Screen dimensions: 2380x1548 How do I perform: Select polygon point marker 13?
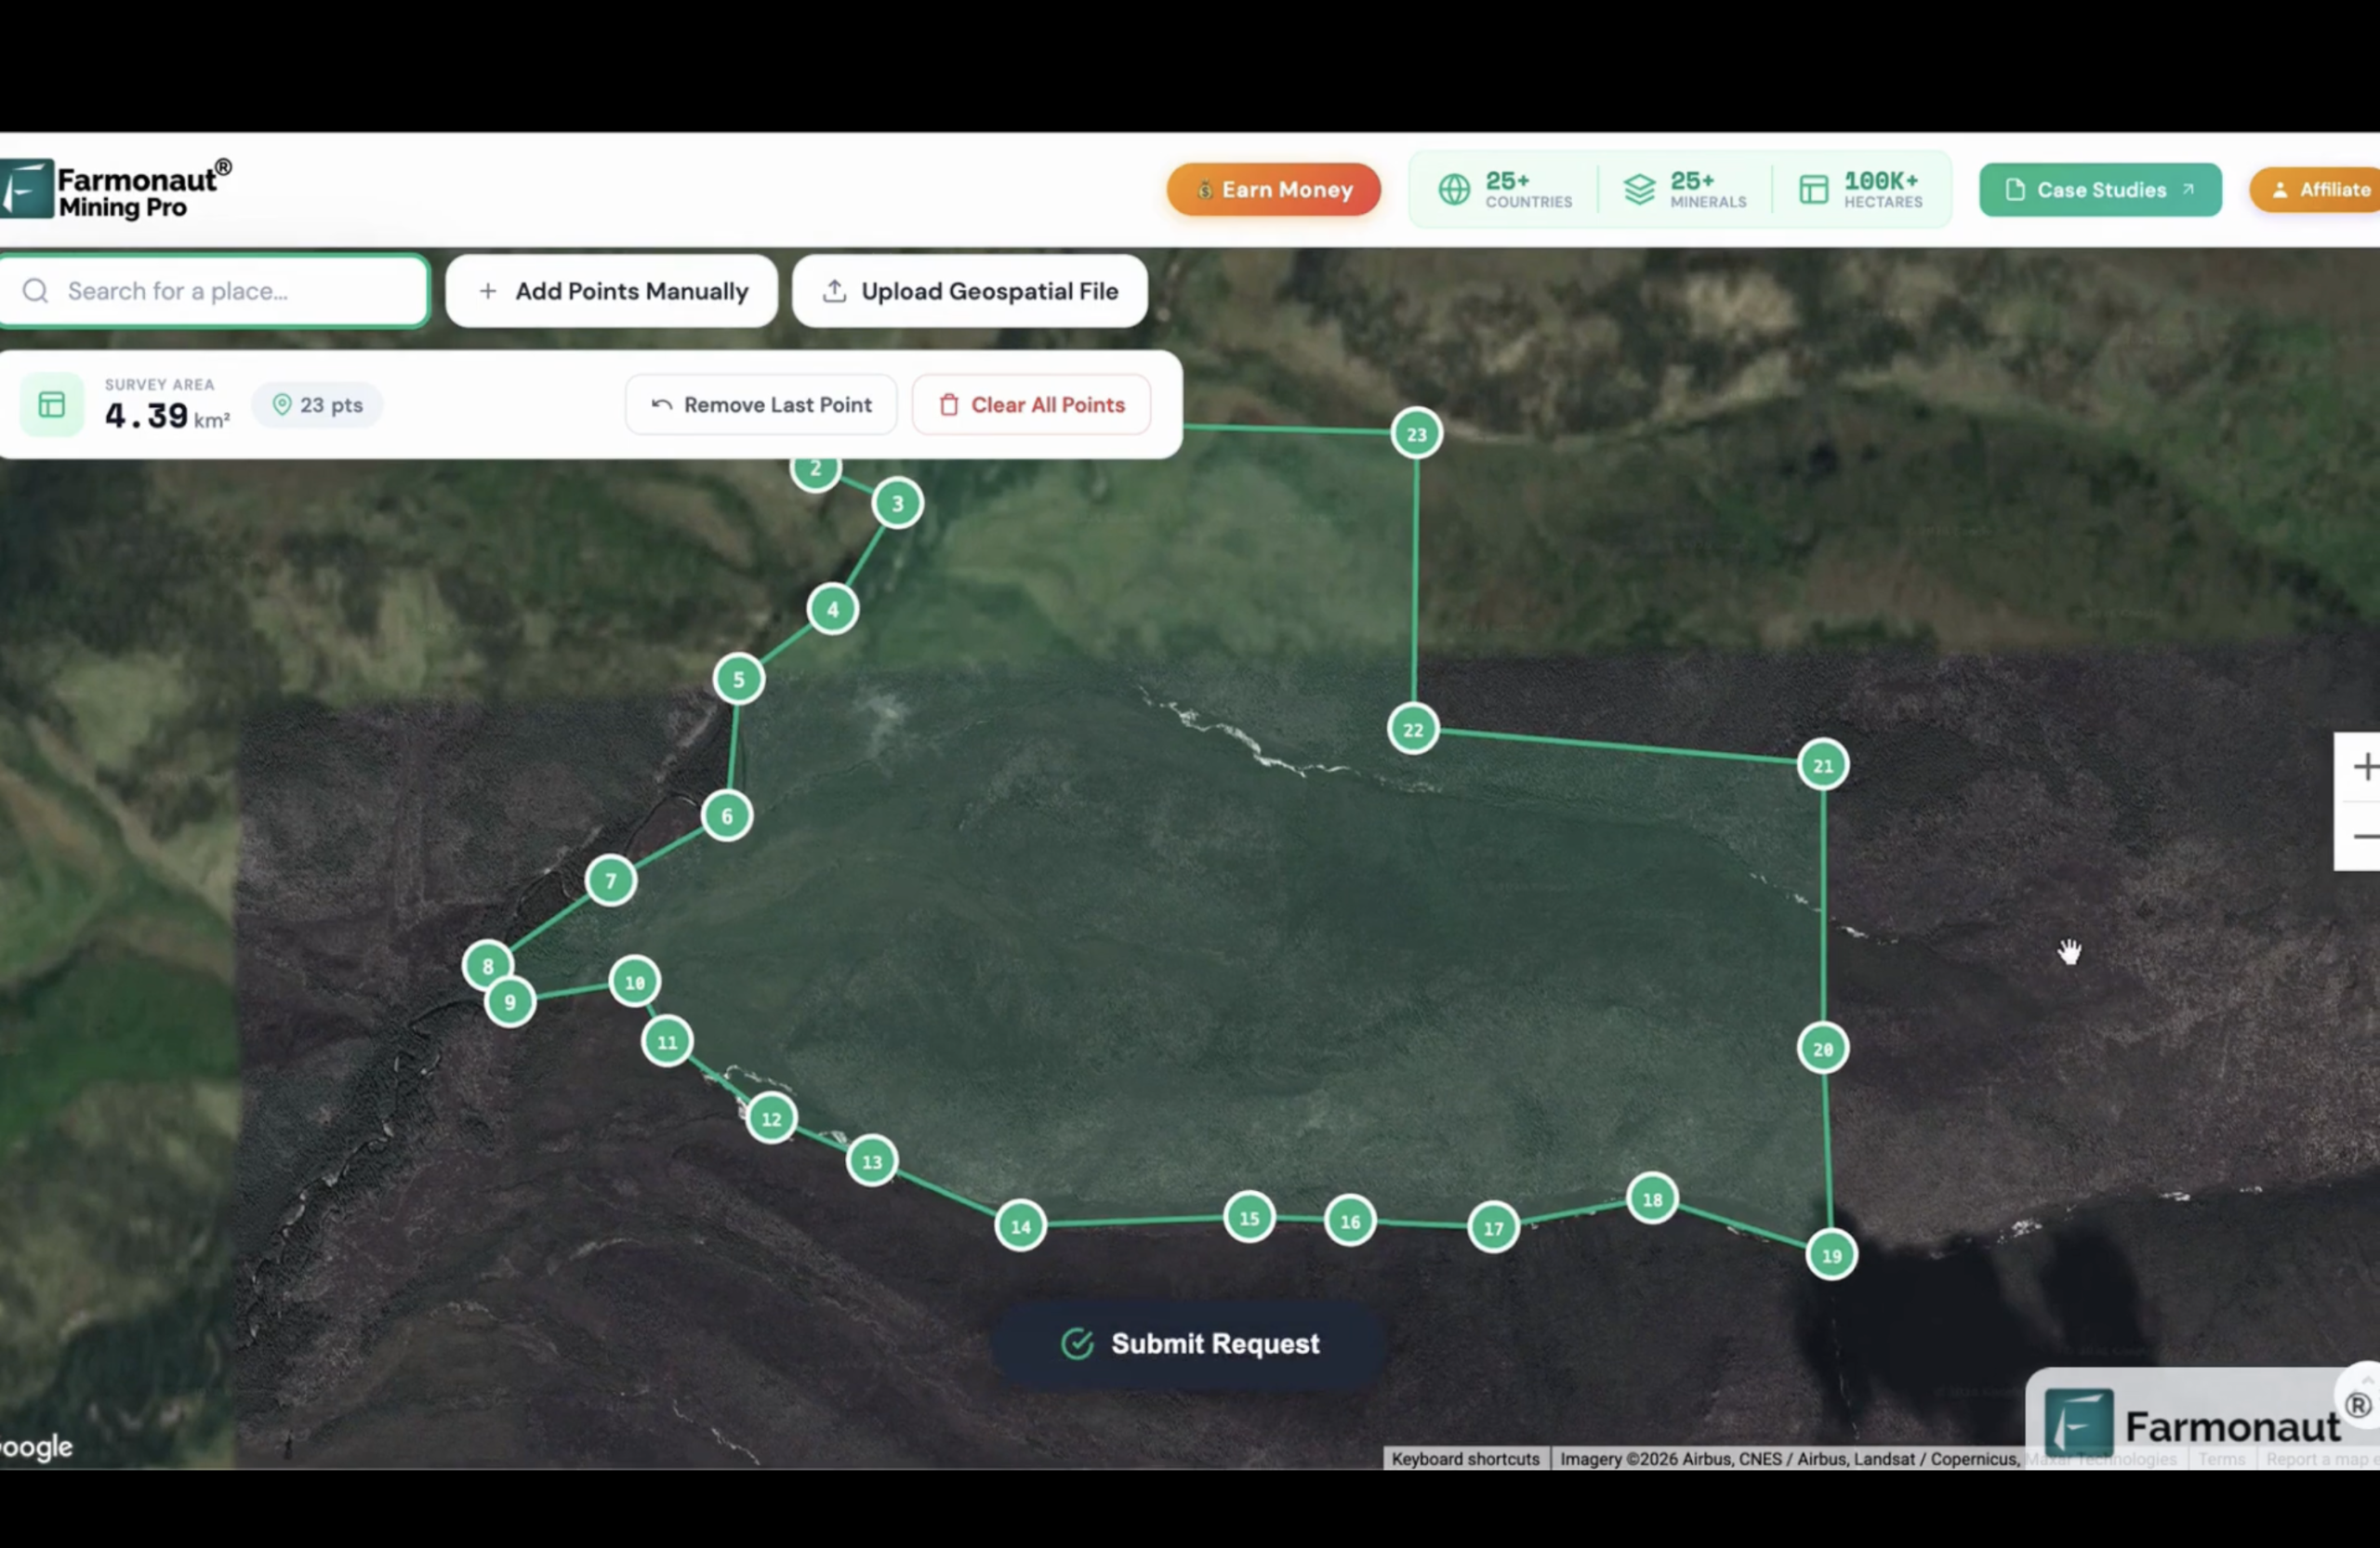coord(872,1162)
